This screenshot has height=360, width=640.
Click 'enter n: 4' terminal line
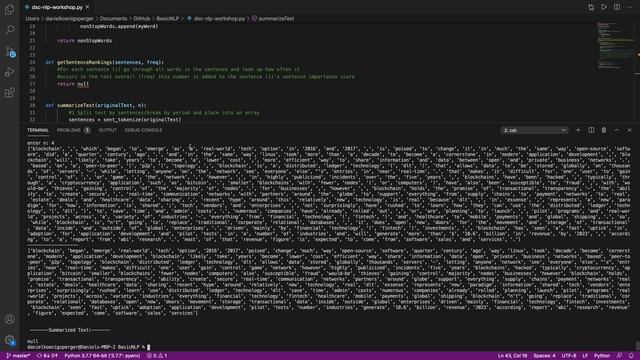40,143
